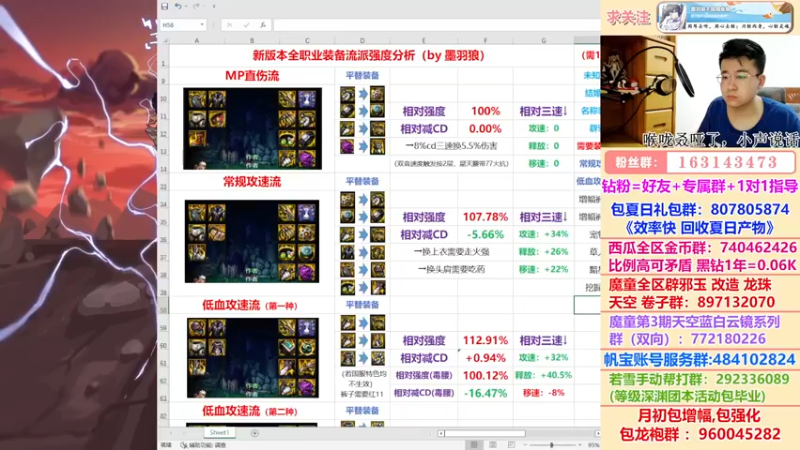Select the 平替装备 cell beside MP直伤流
The width and height of the screenshot is (800, 450).
click(362, 76)
